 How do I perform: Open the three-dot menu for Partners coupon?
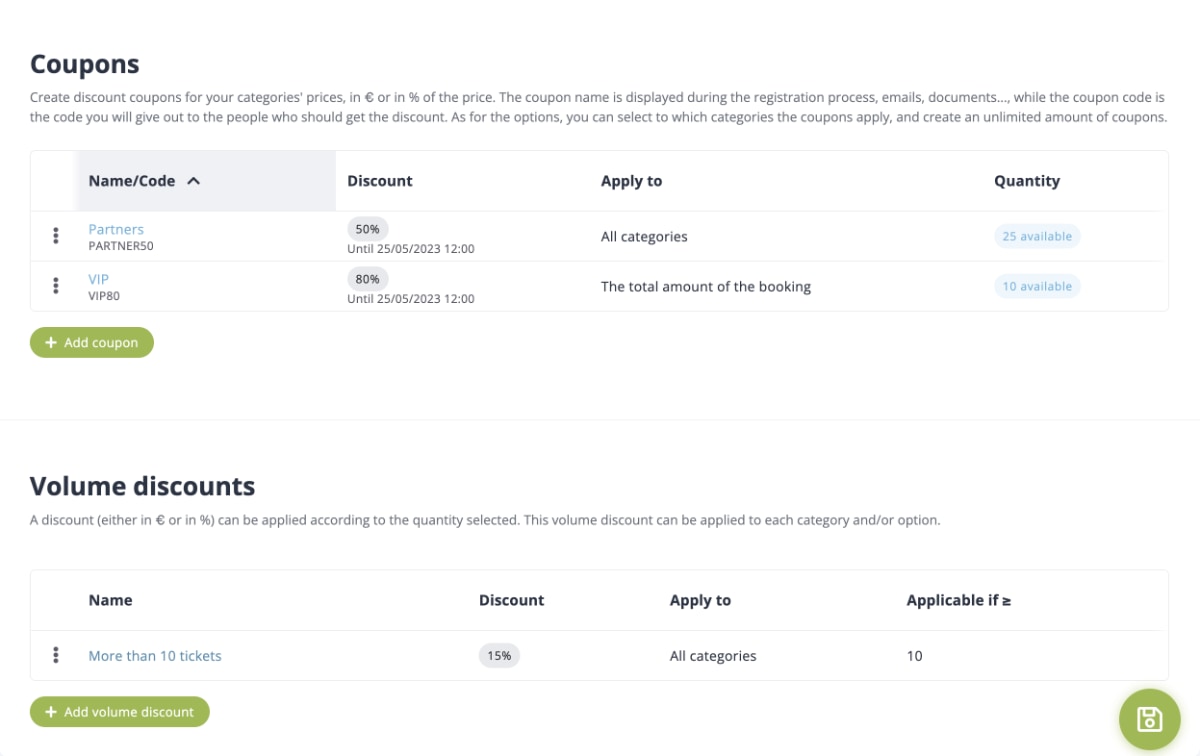click(x=56, y=236)
